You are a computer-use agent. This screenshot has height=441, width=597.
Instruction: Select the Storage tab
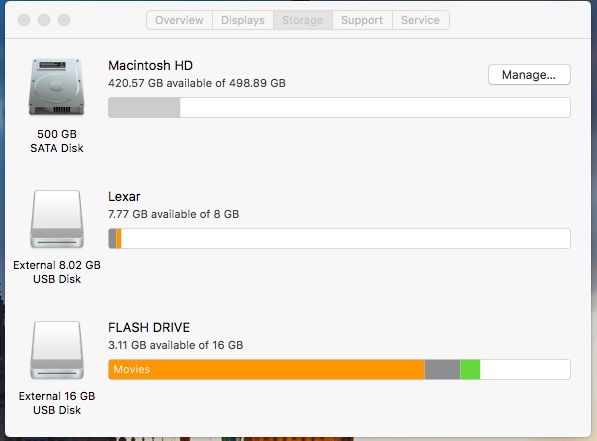click(303, 20)
